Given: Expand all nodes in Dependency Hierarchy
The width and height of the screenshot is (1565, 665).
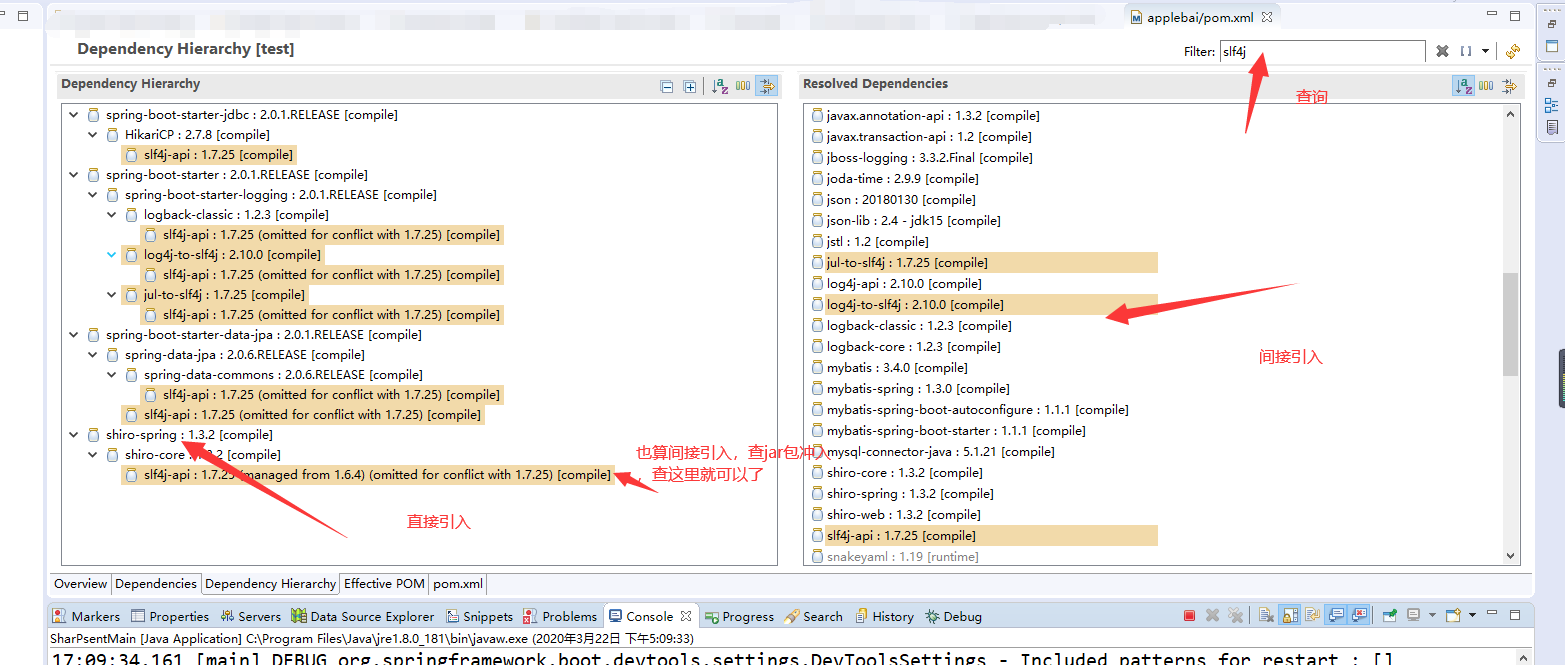Looking at the screenshot, I should [689, 87].
